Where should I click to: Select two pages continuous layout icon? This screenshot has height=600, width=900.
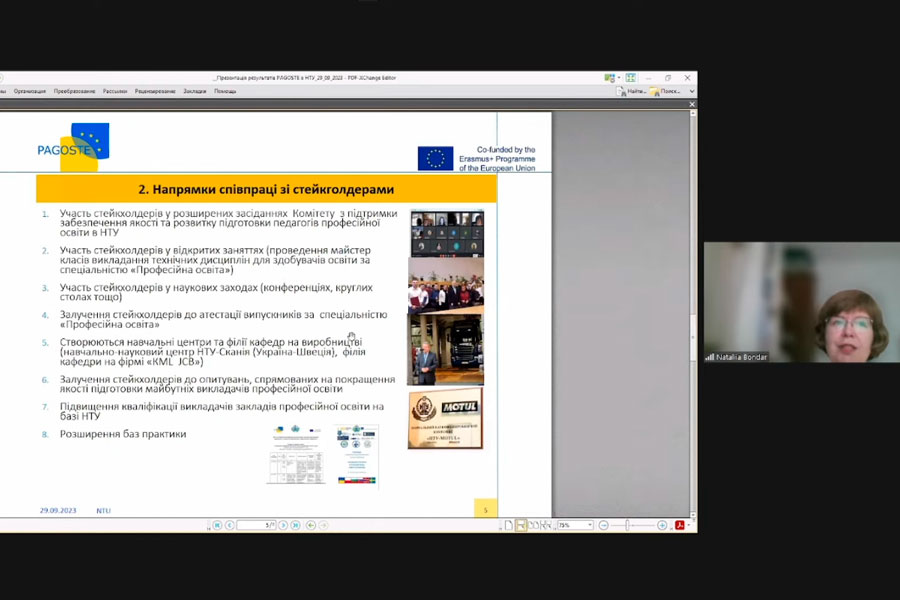[546, 525]
